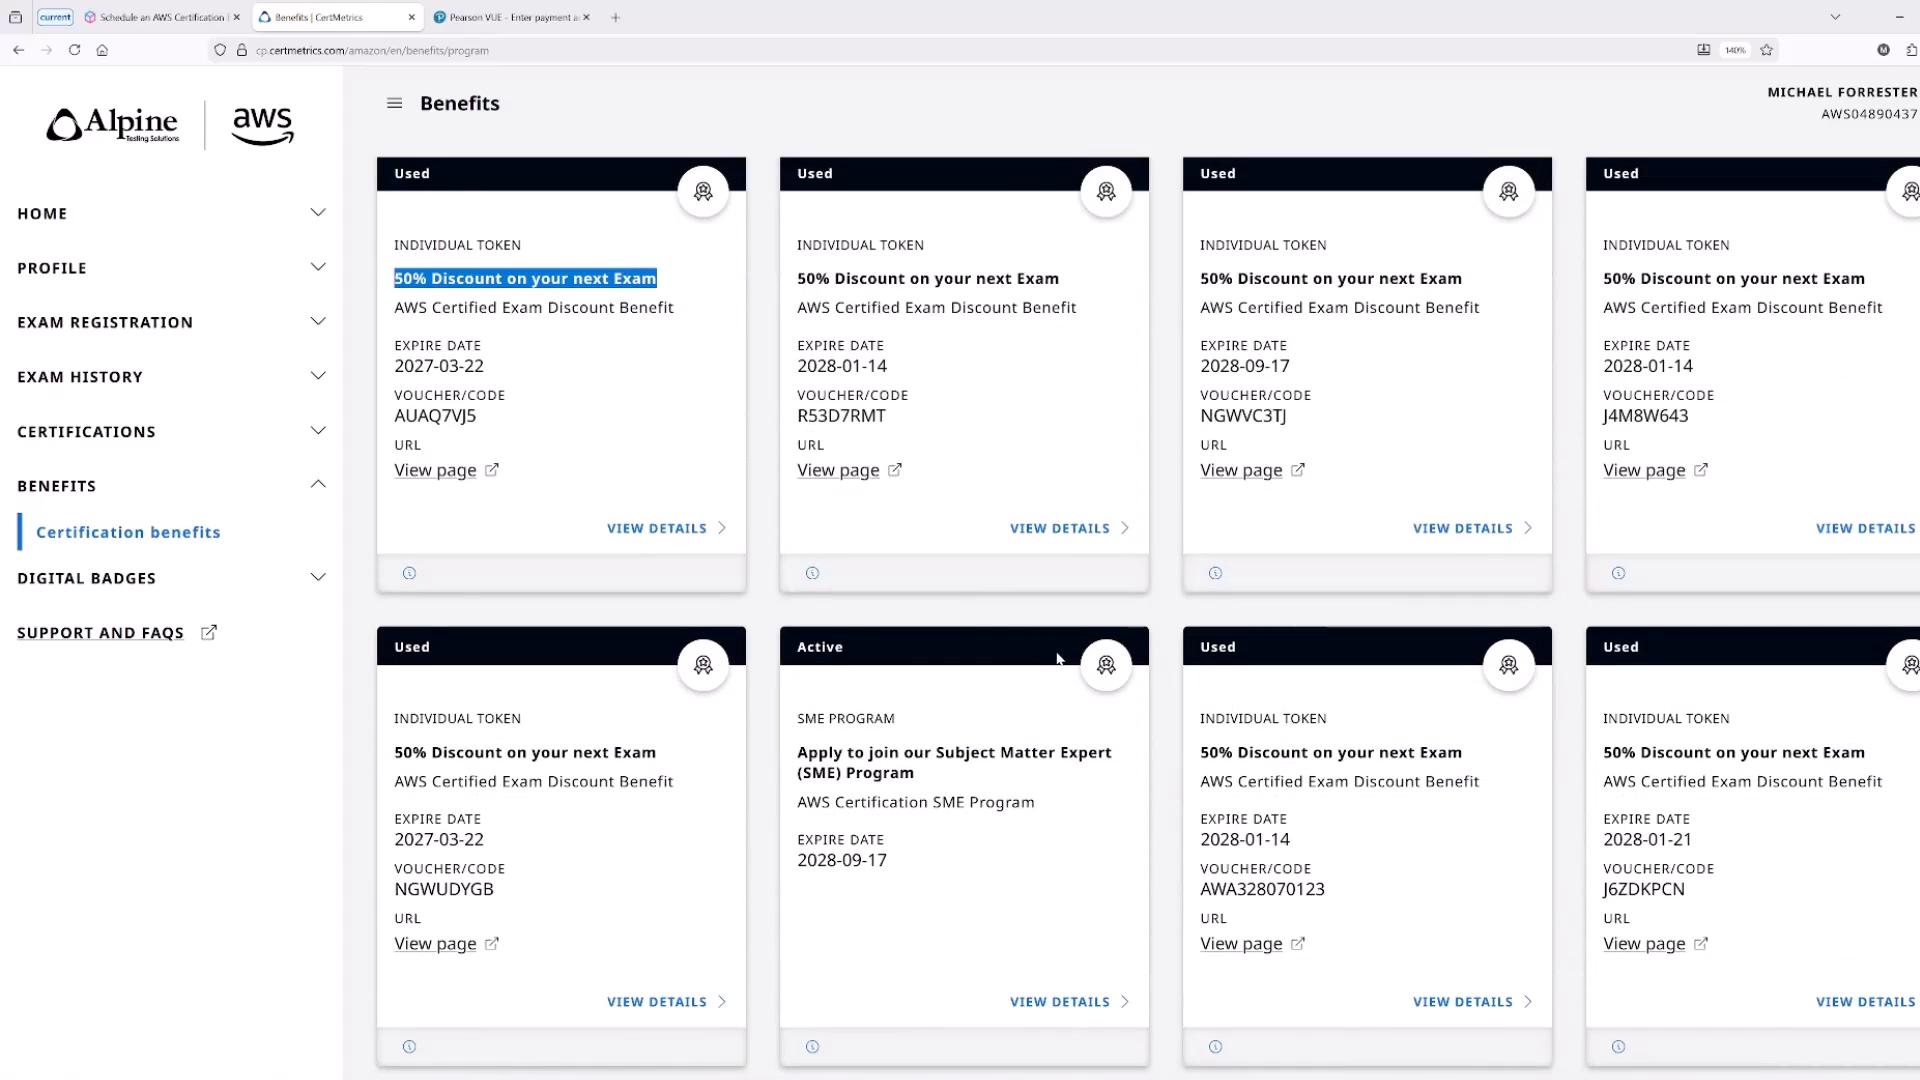Switch to the Schedule an AWS Certification tab
Image resolution: width=1920 pixels, height=1080 pixels.
[x=162, y=17]
